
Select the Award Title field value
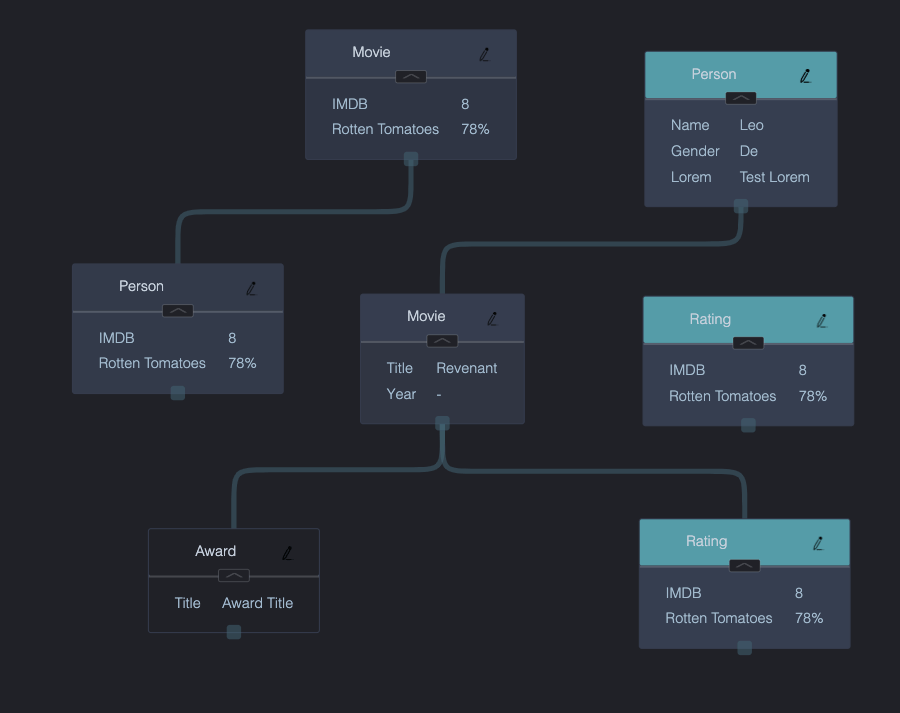257,603
